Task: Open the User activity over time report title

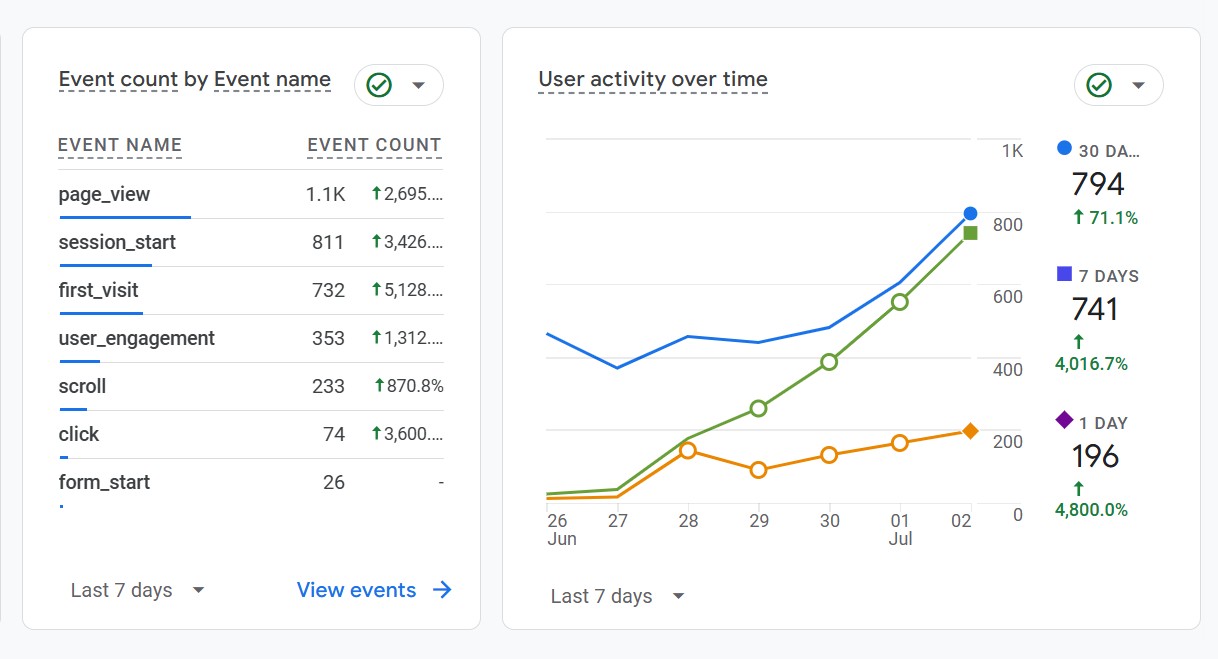Action: click(x=652, y=79)
